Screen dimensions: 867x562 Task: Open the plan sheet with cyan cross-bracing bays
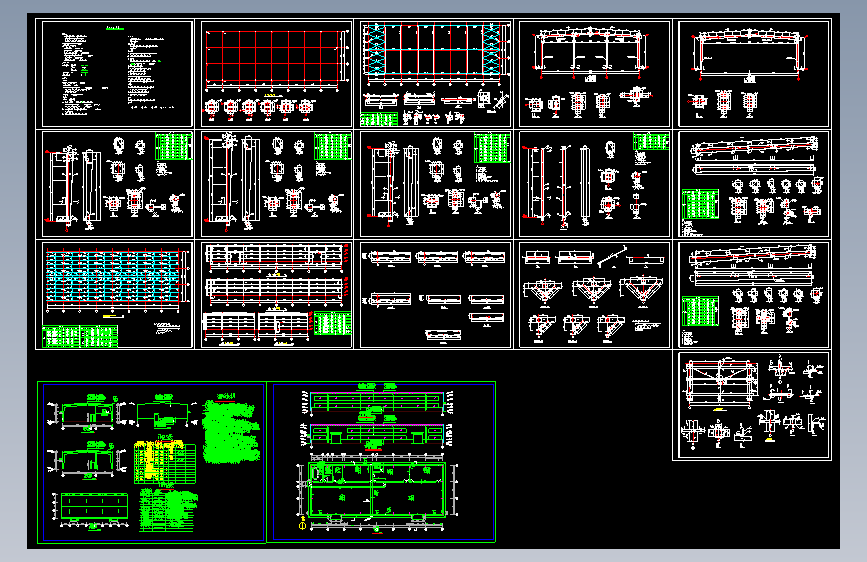[x=436, y=74]
